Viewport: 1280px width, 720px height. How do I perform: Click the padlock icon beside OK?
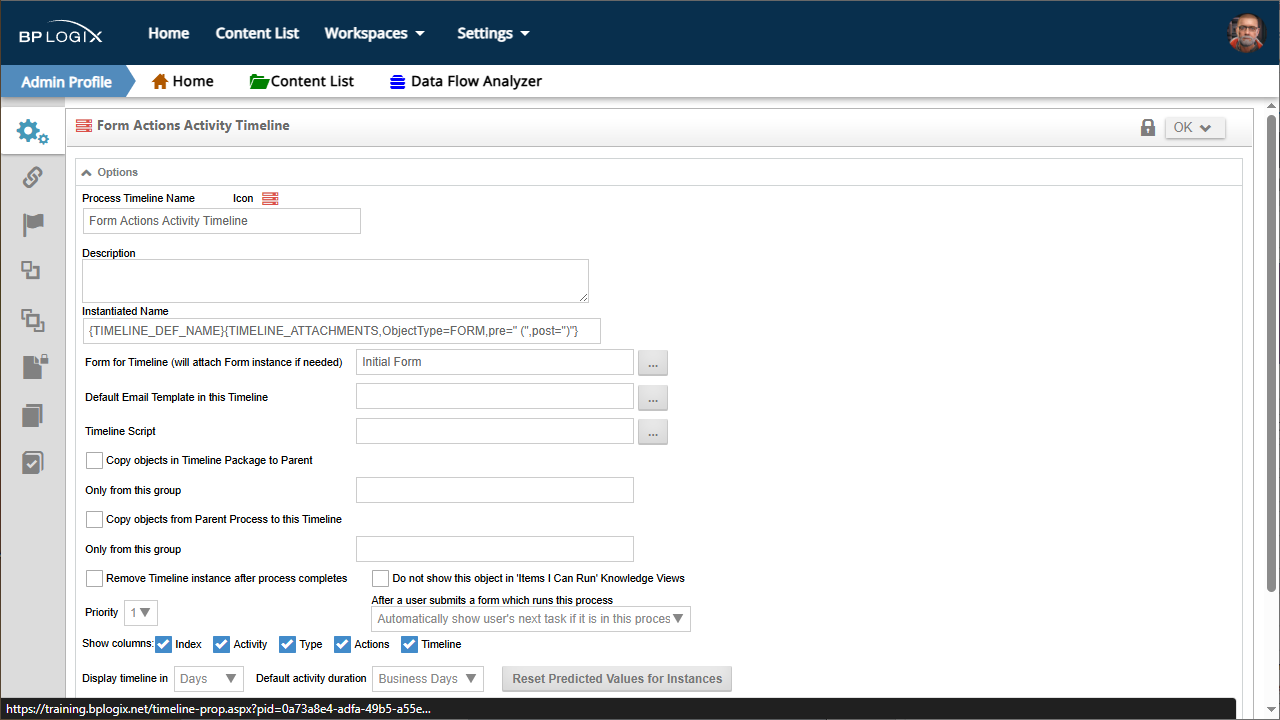pyautogui.click(x=1148, y=128)
